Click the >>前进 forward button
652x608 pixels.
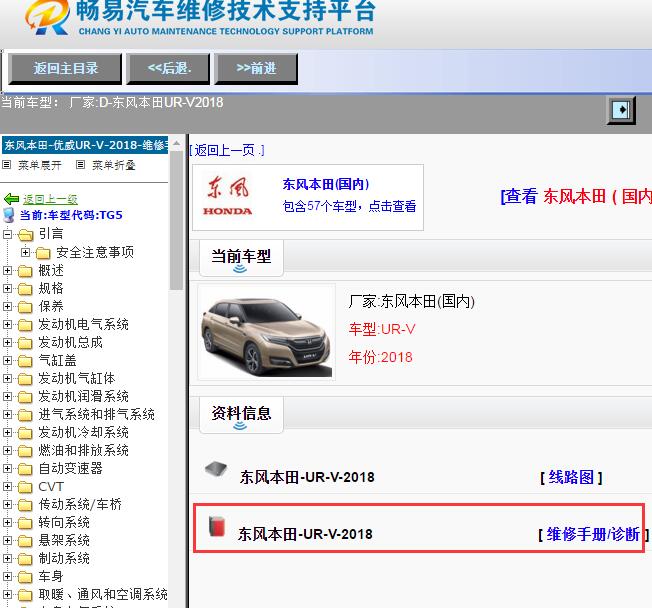[256, 69]
